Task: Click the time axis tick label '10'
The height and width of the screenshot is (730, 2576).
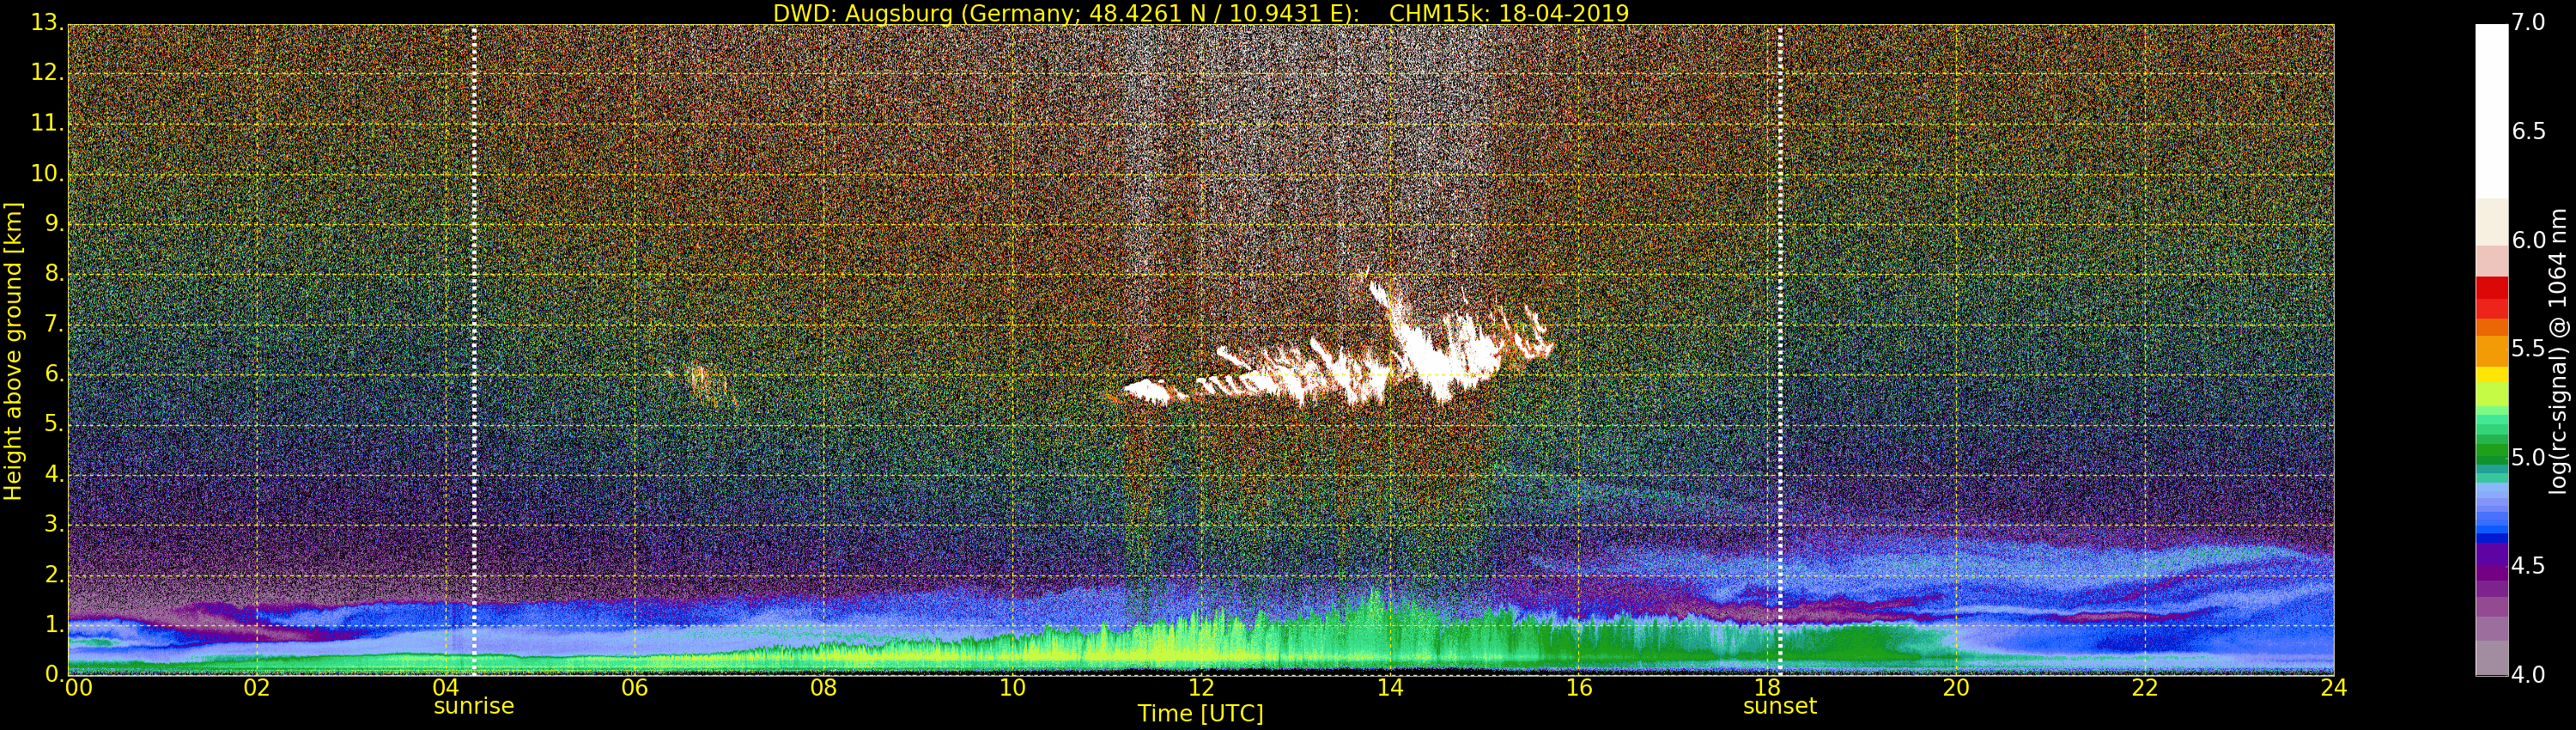Action: 1012,688
